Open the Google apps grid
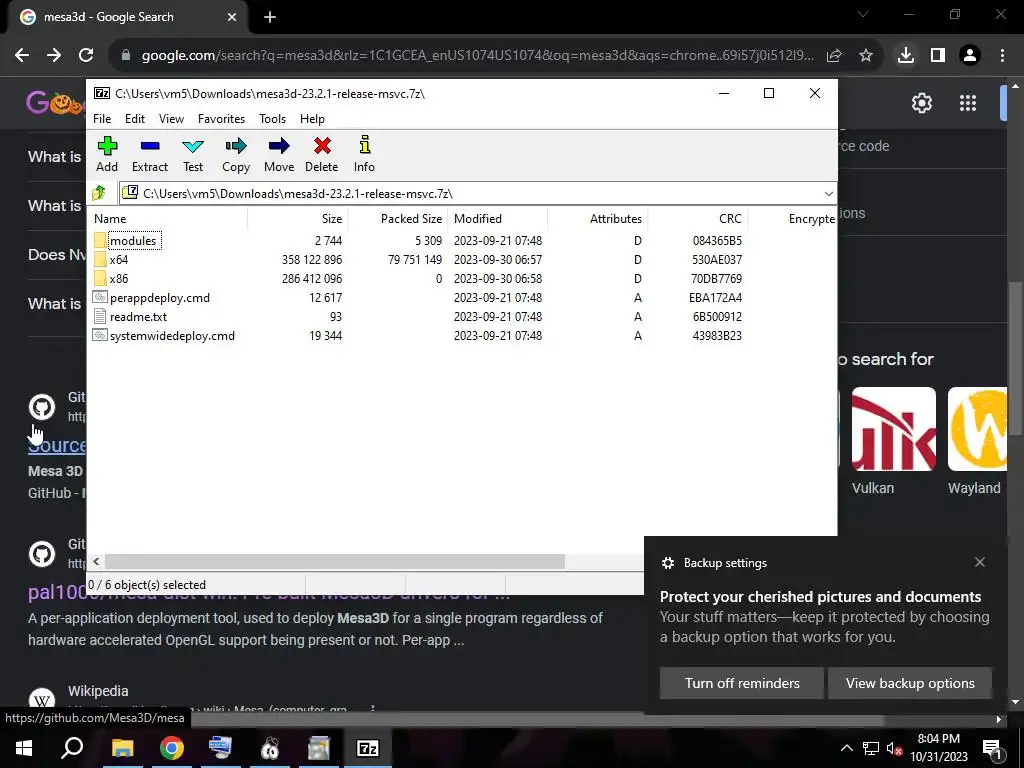The width and height of the screenshot is (1024, 768). click(x=968, y=103)
